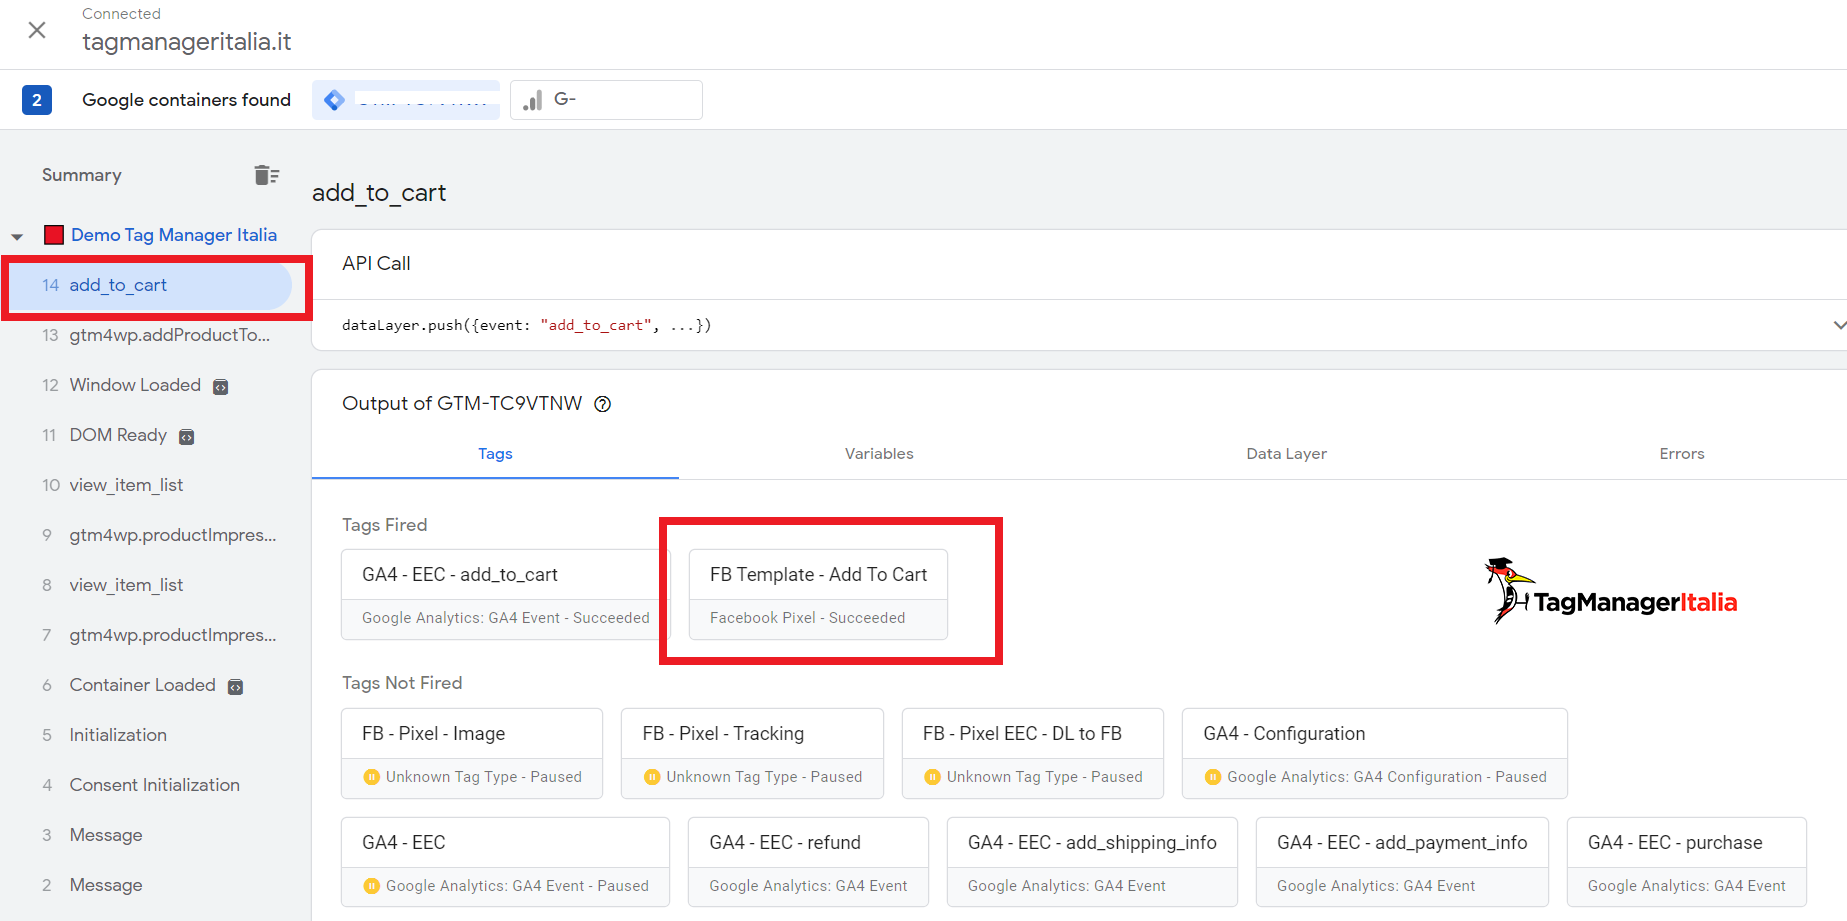Select event 14 add_to_cart

[150, 286]
